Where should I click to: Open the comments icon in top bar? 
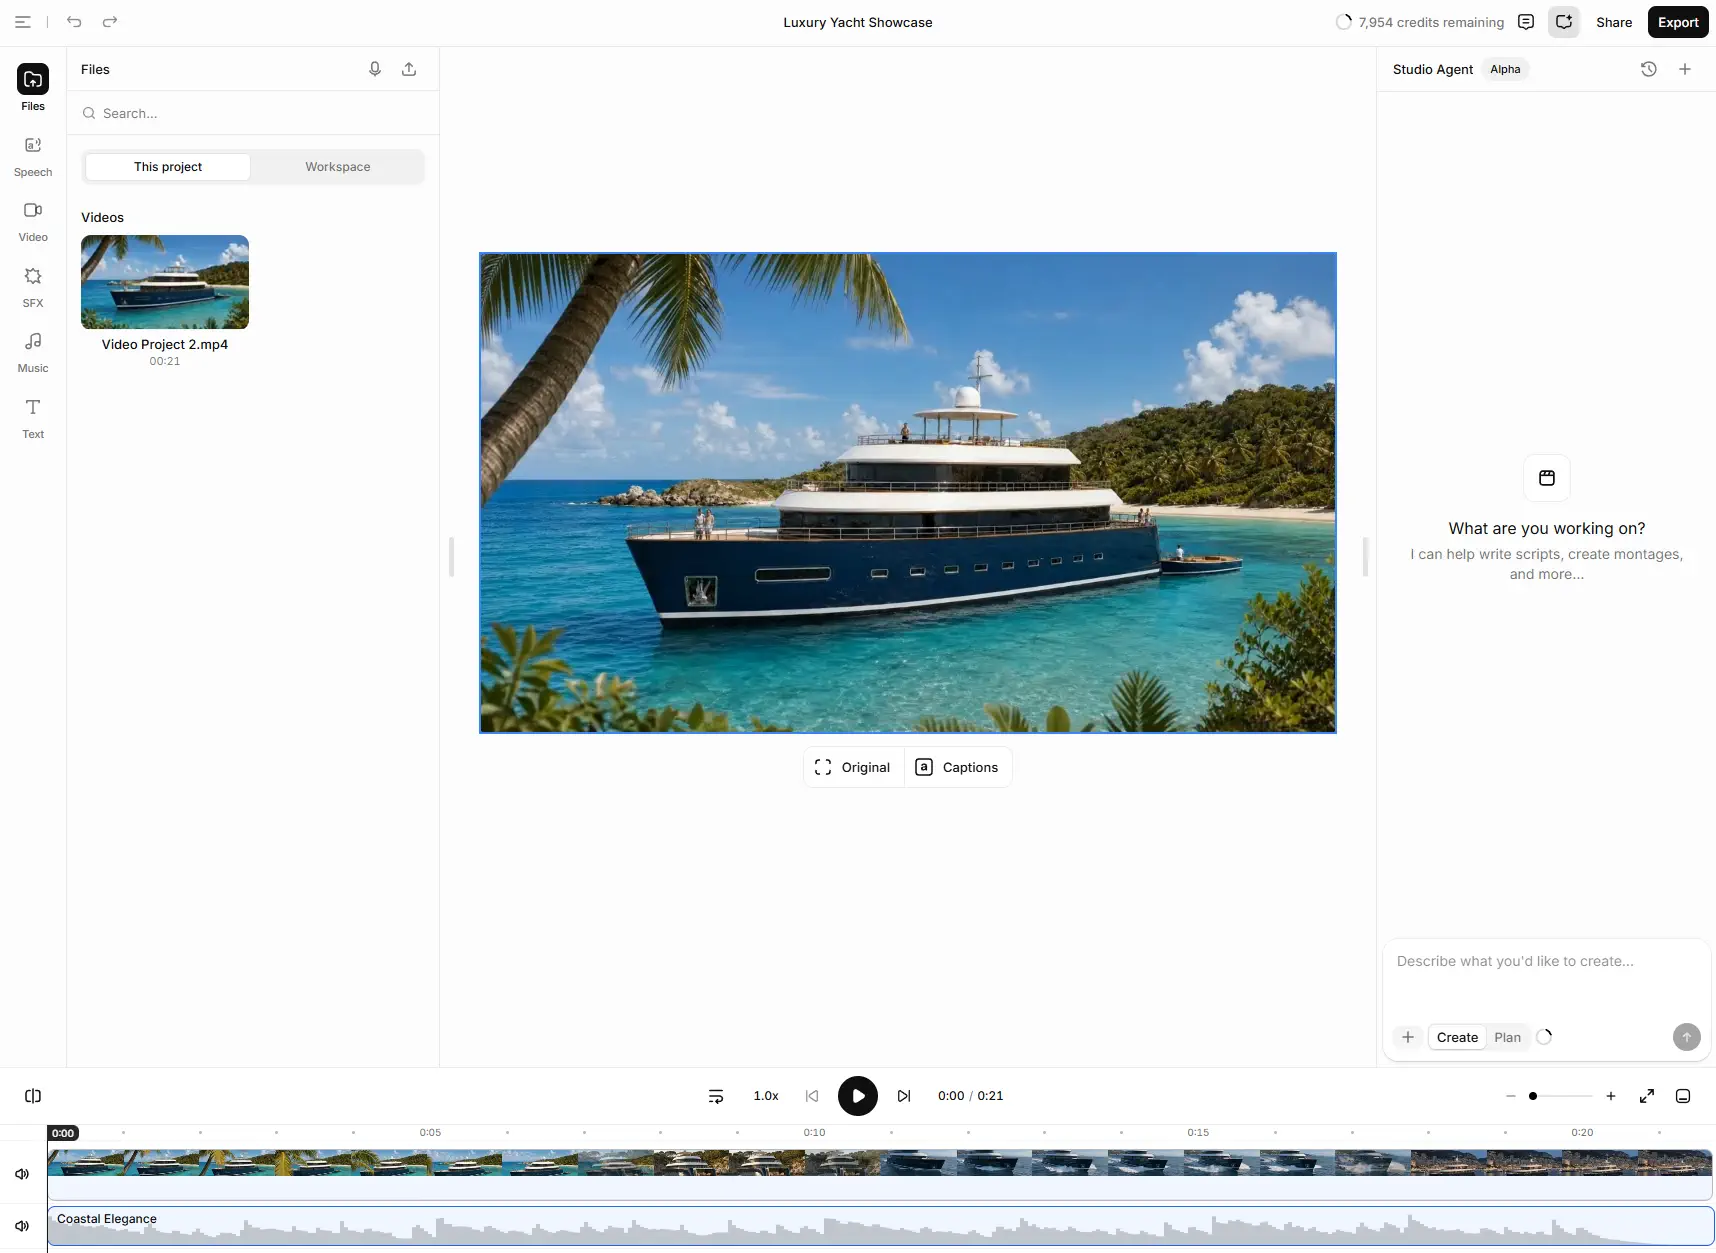(x=1526, y=22)
